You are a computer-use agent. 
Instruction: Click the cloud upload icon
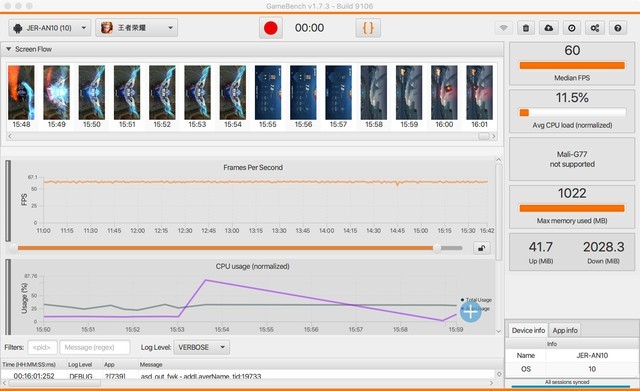click(x=549, y=28)
